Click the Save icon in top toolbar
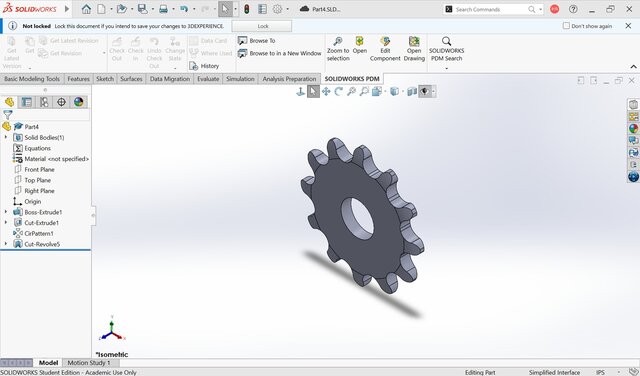 point(142,9)
